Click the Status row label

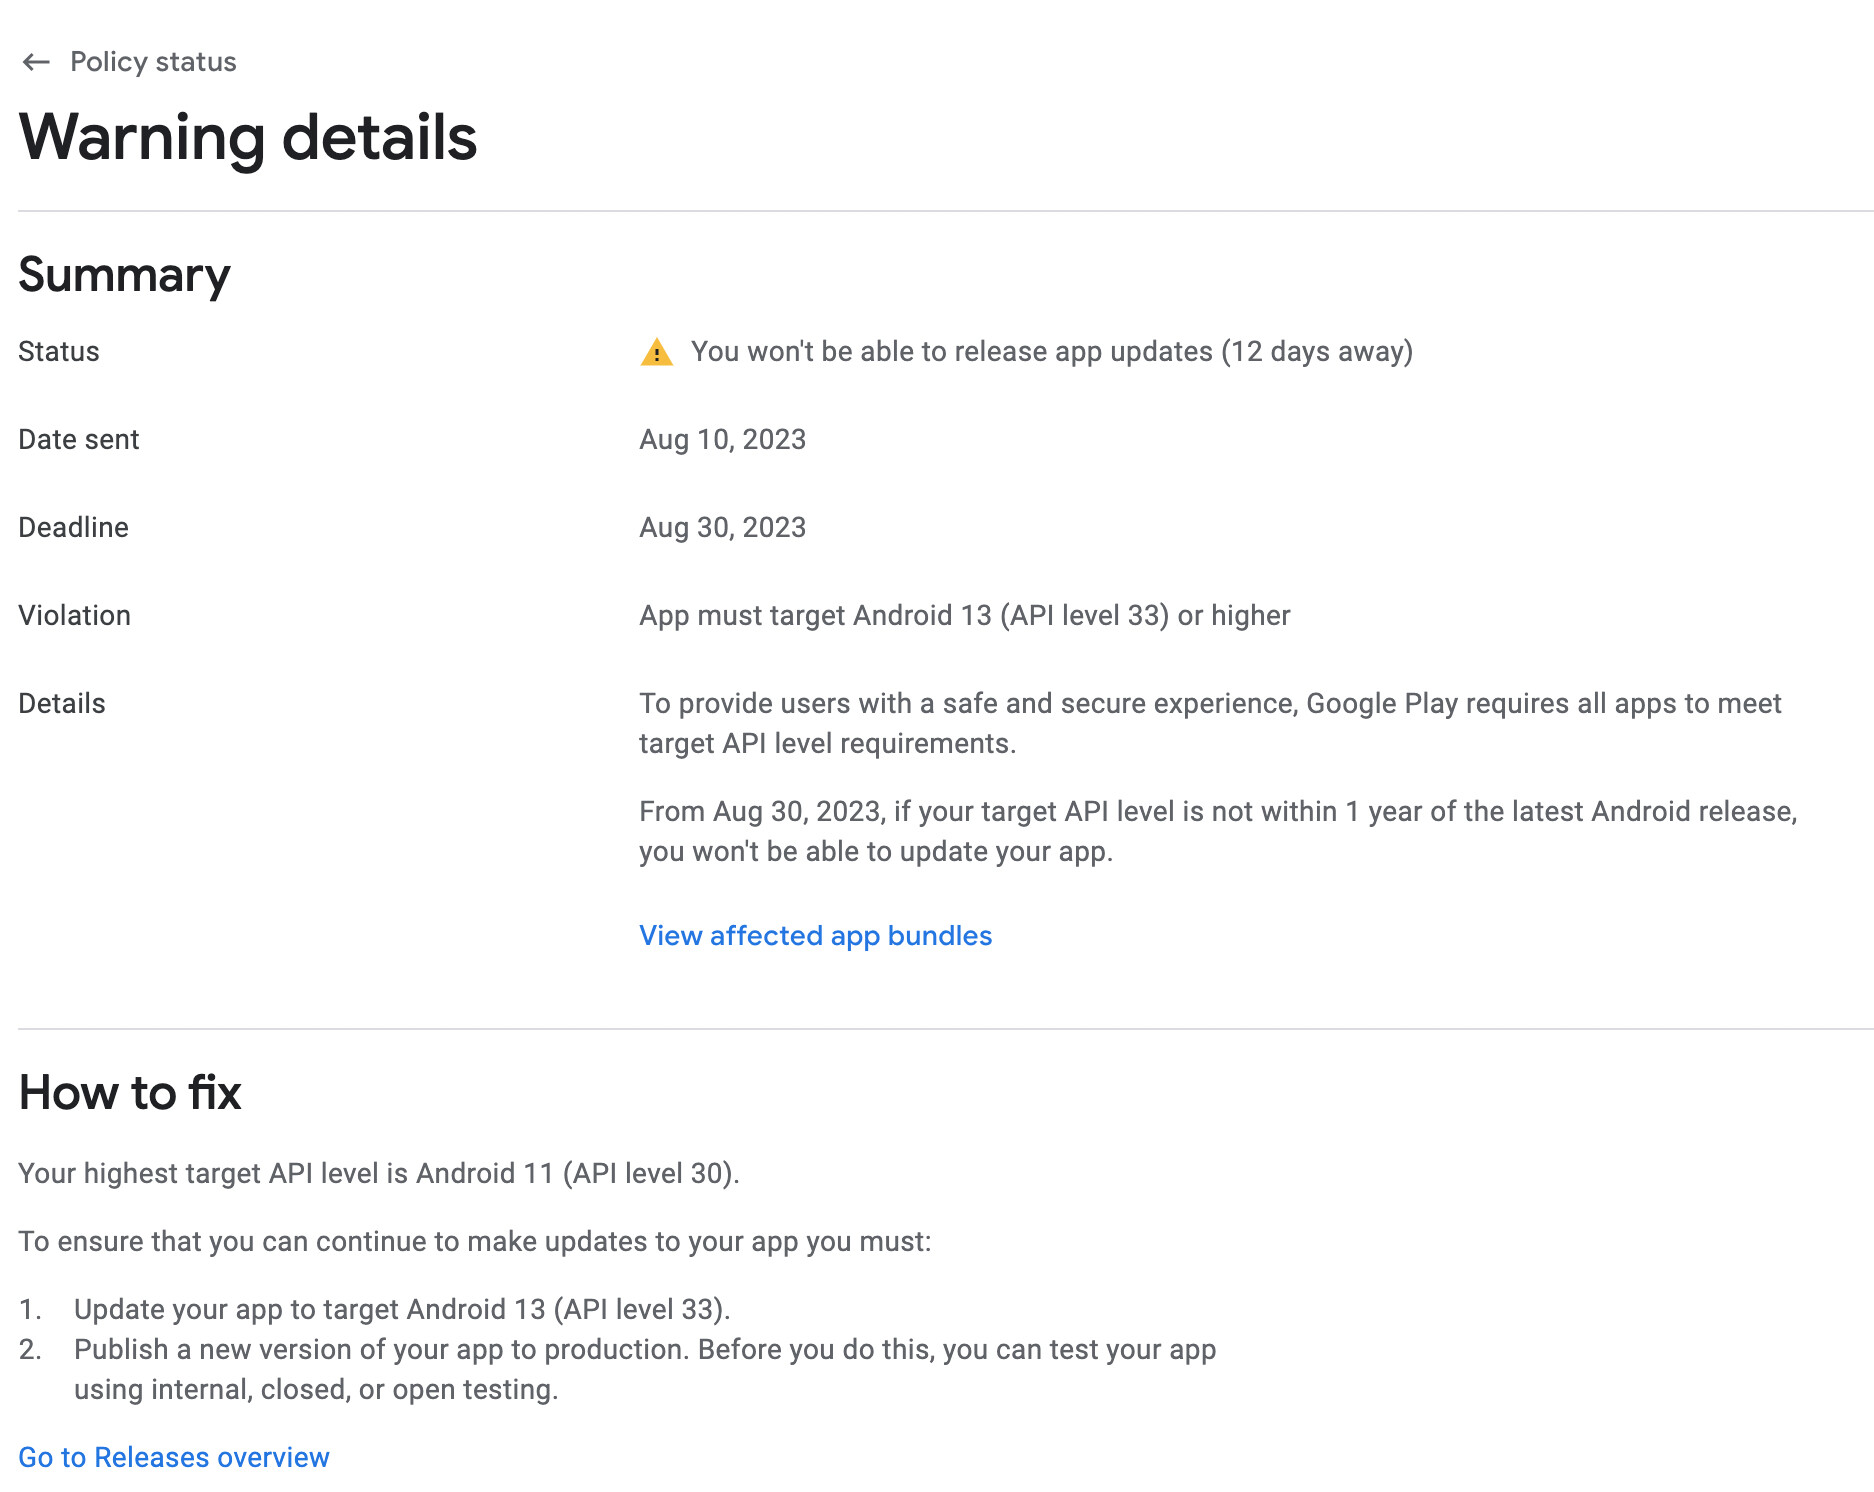[x=59, y=352]
